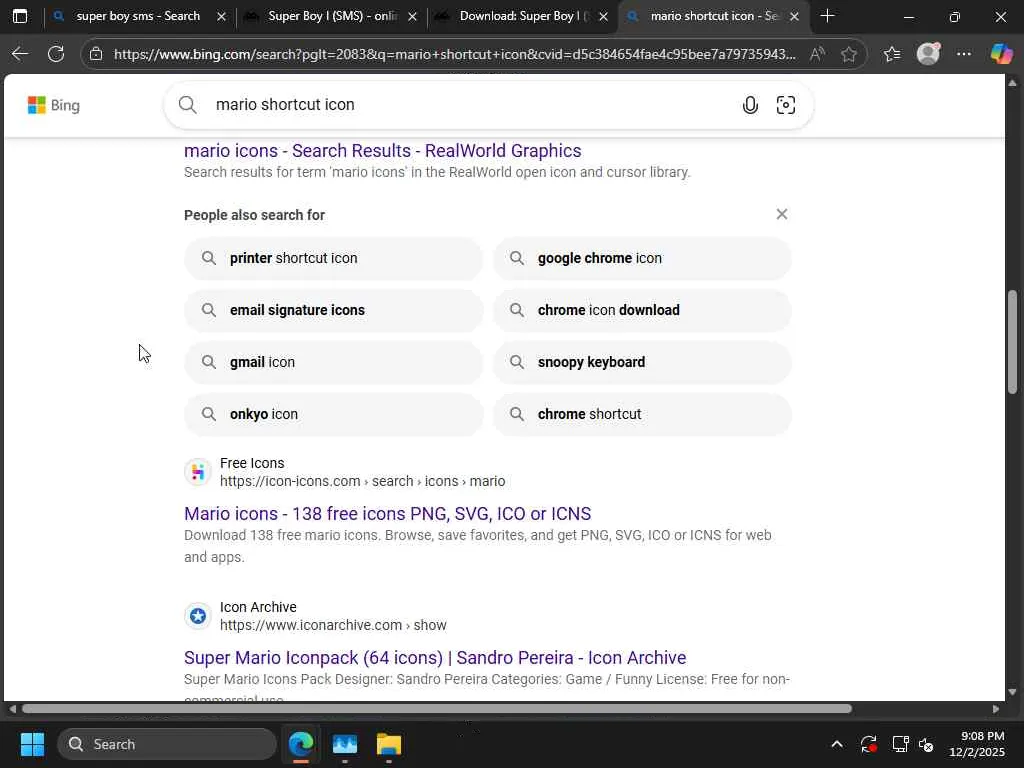The width and height of the screenshot is (1024, 768).
Task: Click the scroll down arrow of page
Action: click(1012, 692)
